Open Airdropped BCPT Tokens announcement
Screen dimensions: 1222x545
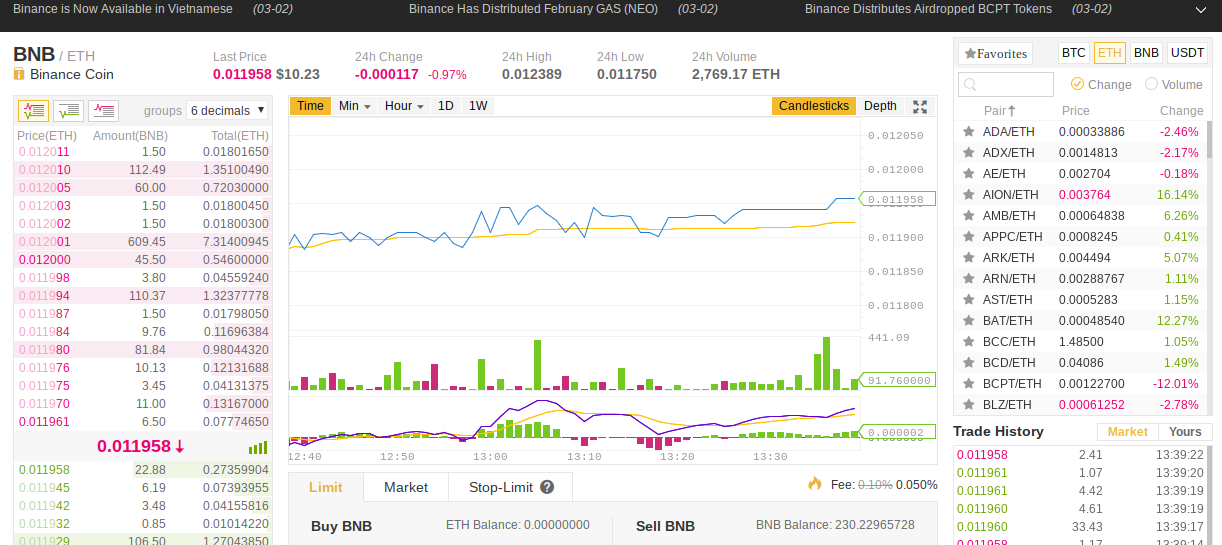pos(928,9)
